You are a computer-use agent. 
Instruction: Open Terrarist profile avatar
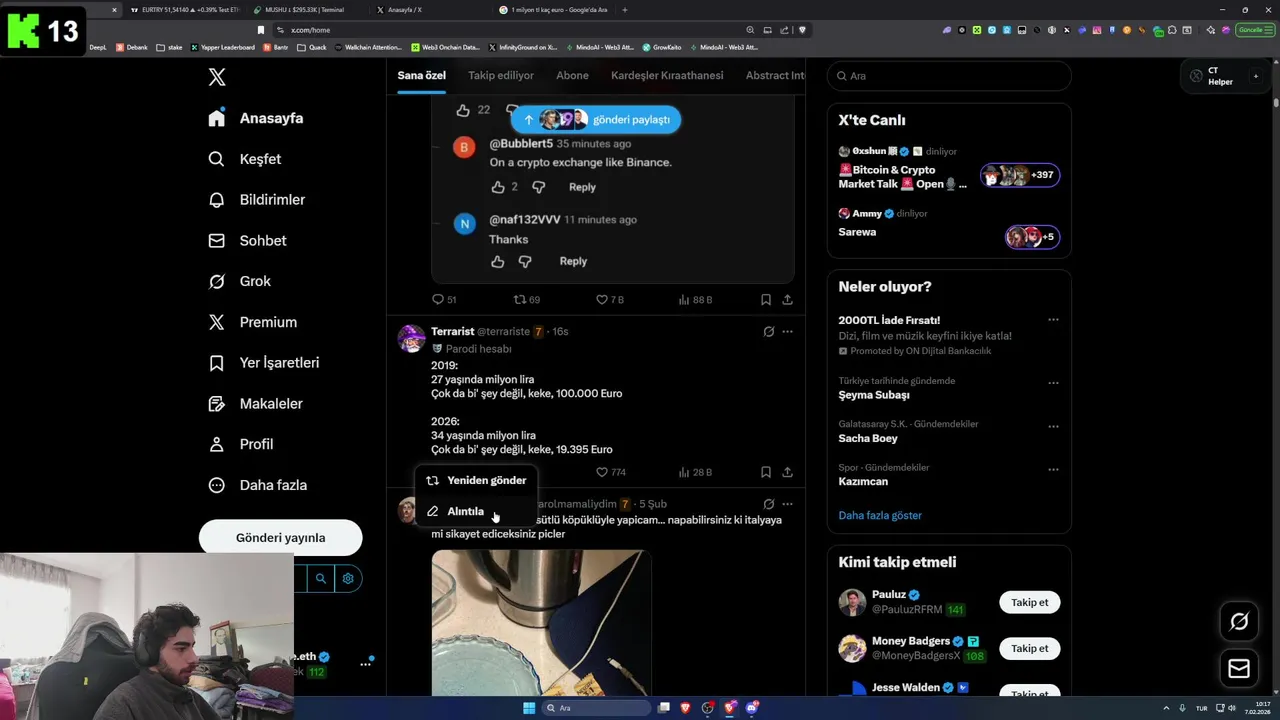tap(411, 338)
